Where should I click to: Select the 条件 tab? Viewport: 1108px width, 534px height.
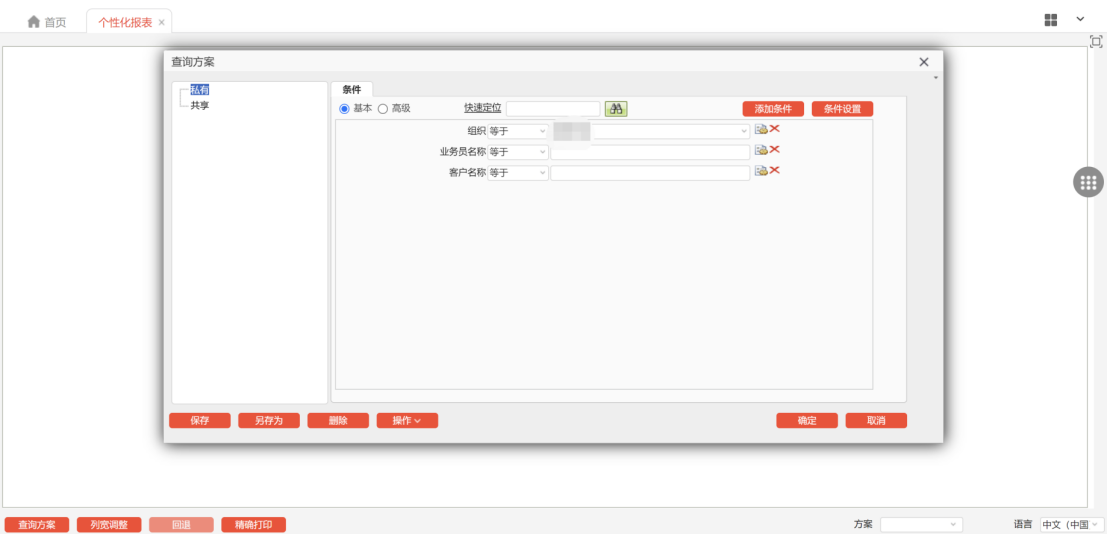click(352, 90)
